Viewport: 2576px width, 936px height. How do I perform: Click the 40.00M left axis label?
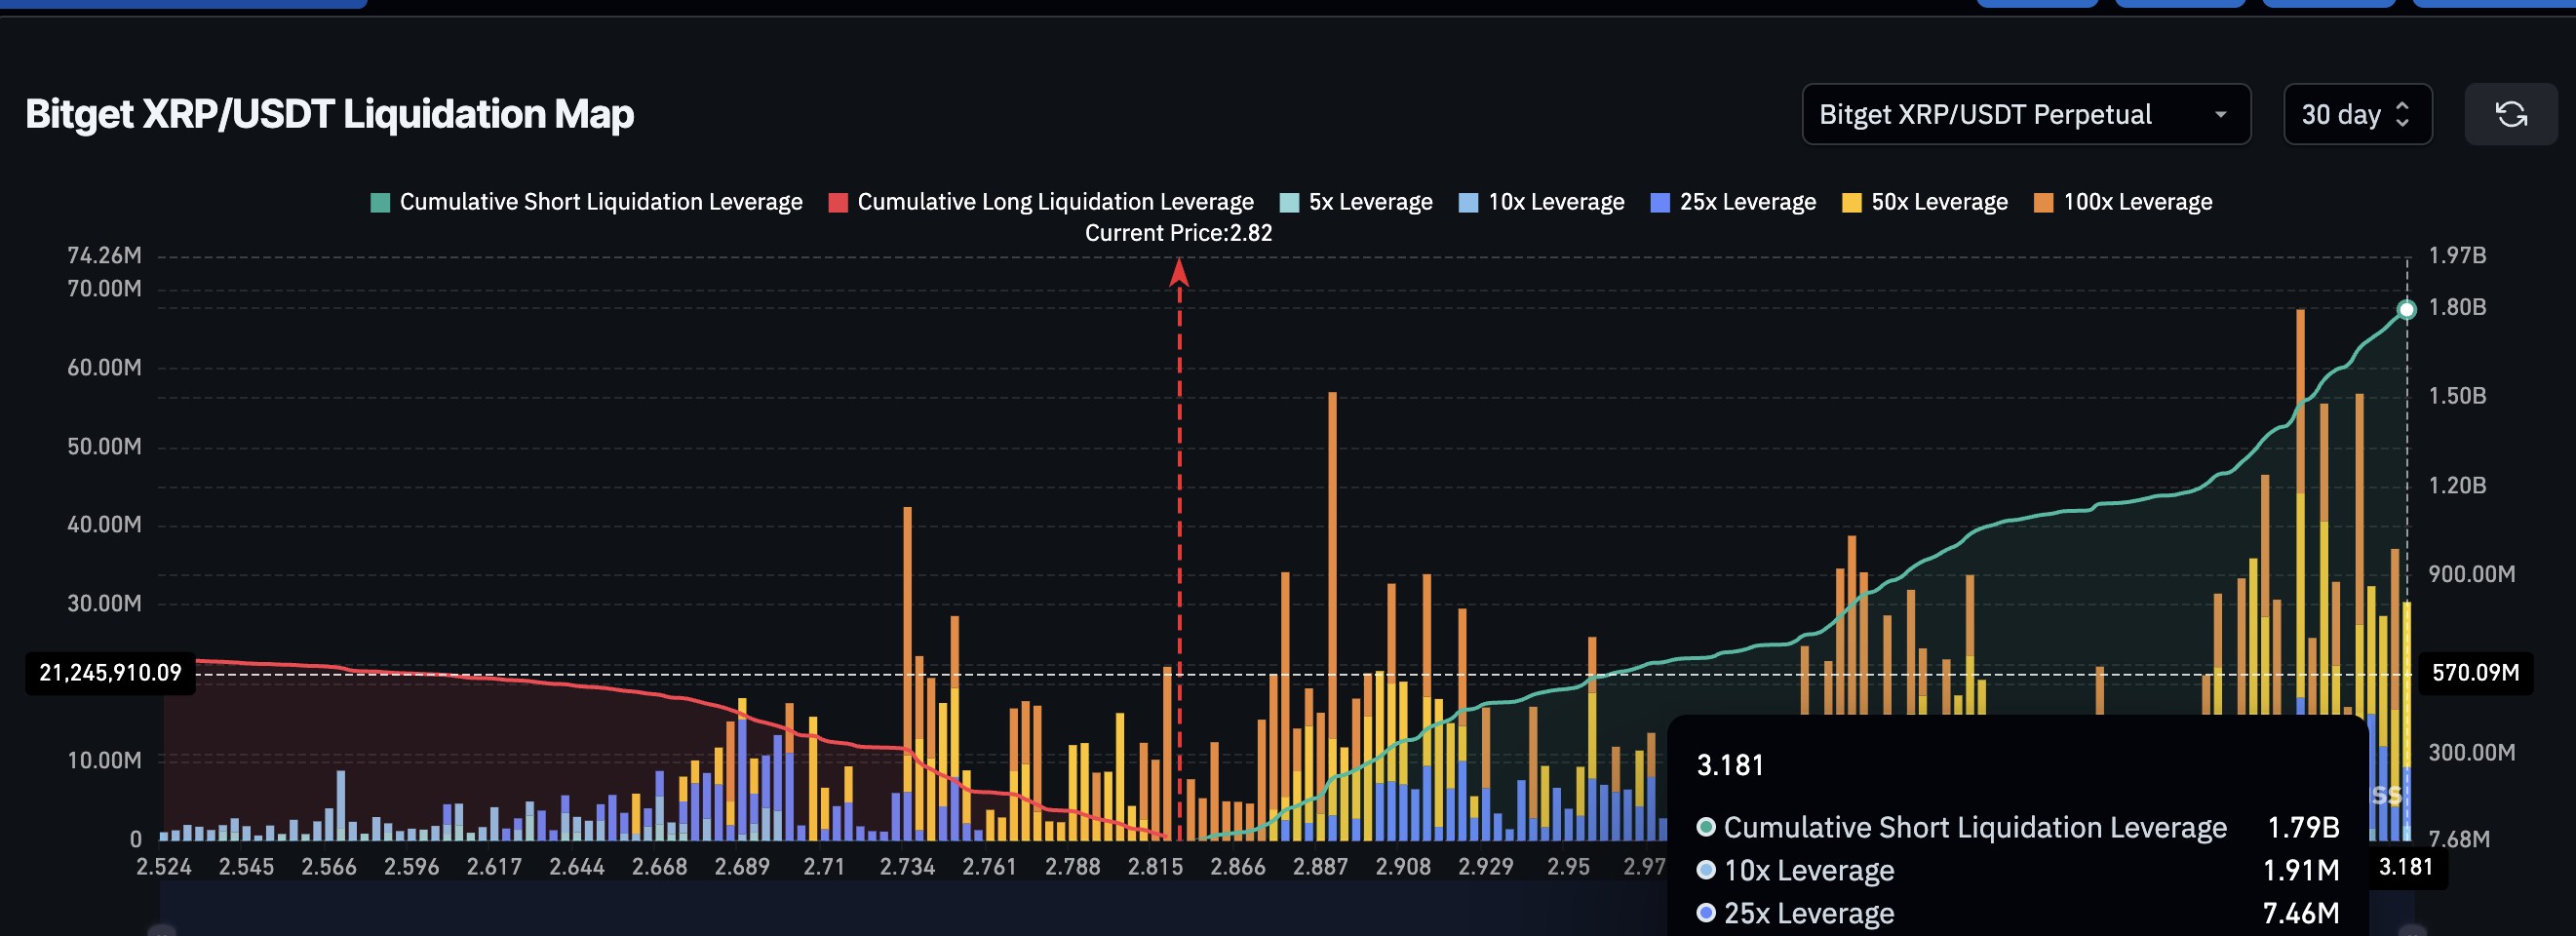(x=104, y=525)
